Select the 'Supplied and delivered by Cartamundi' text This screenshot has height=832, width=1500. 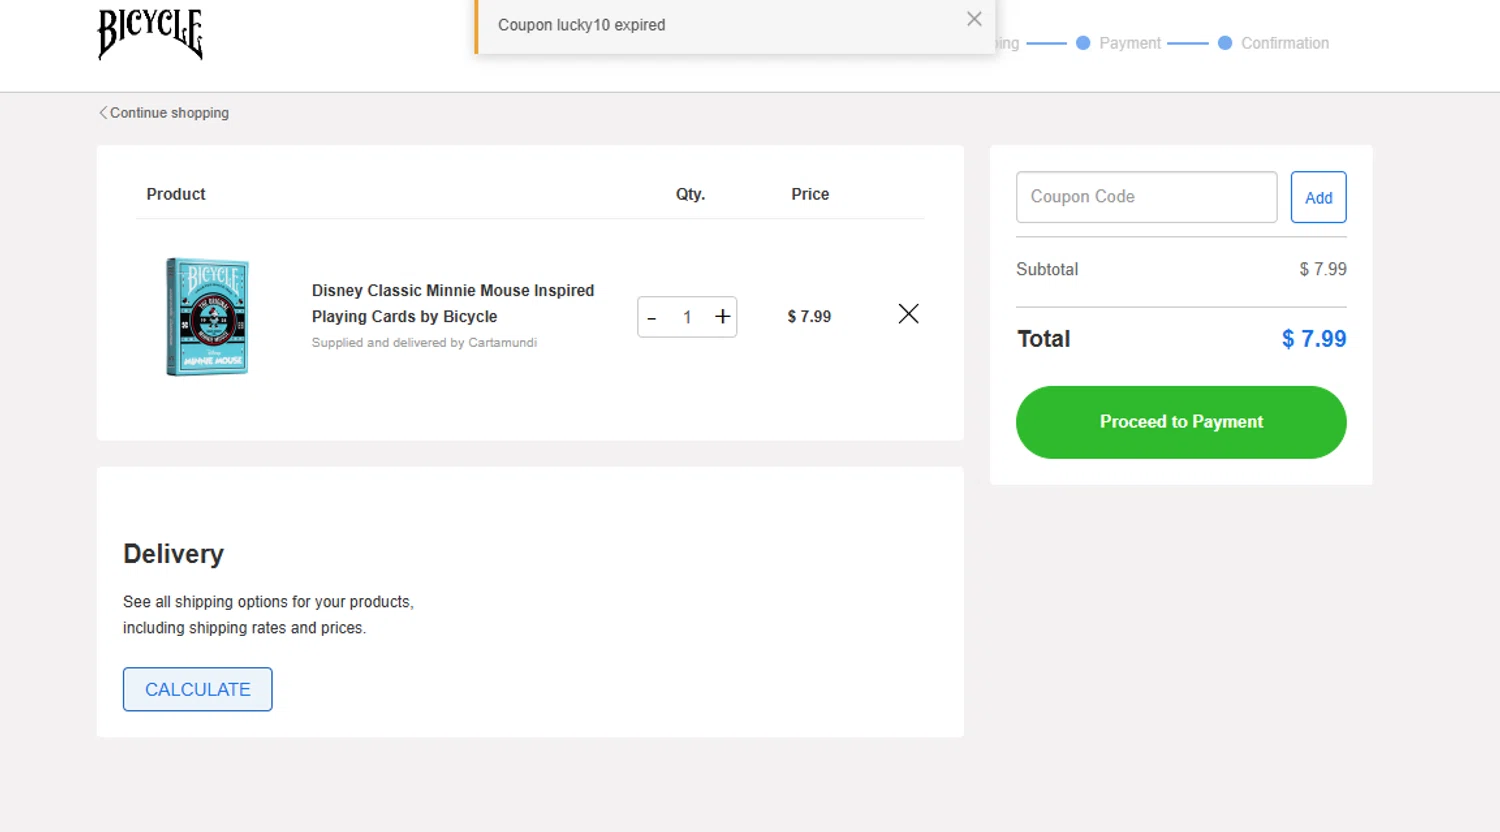[x=424, y=343]
